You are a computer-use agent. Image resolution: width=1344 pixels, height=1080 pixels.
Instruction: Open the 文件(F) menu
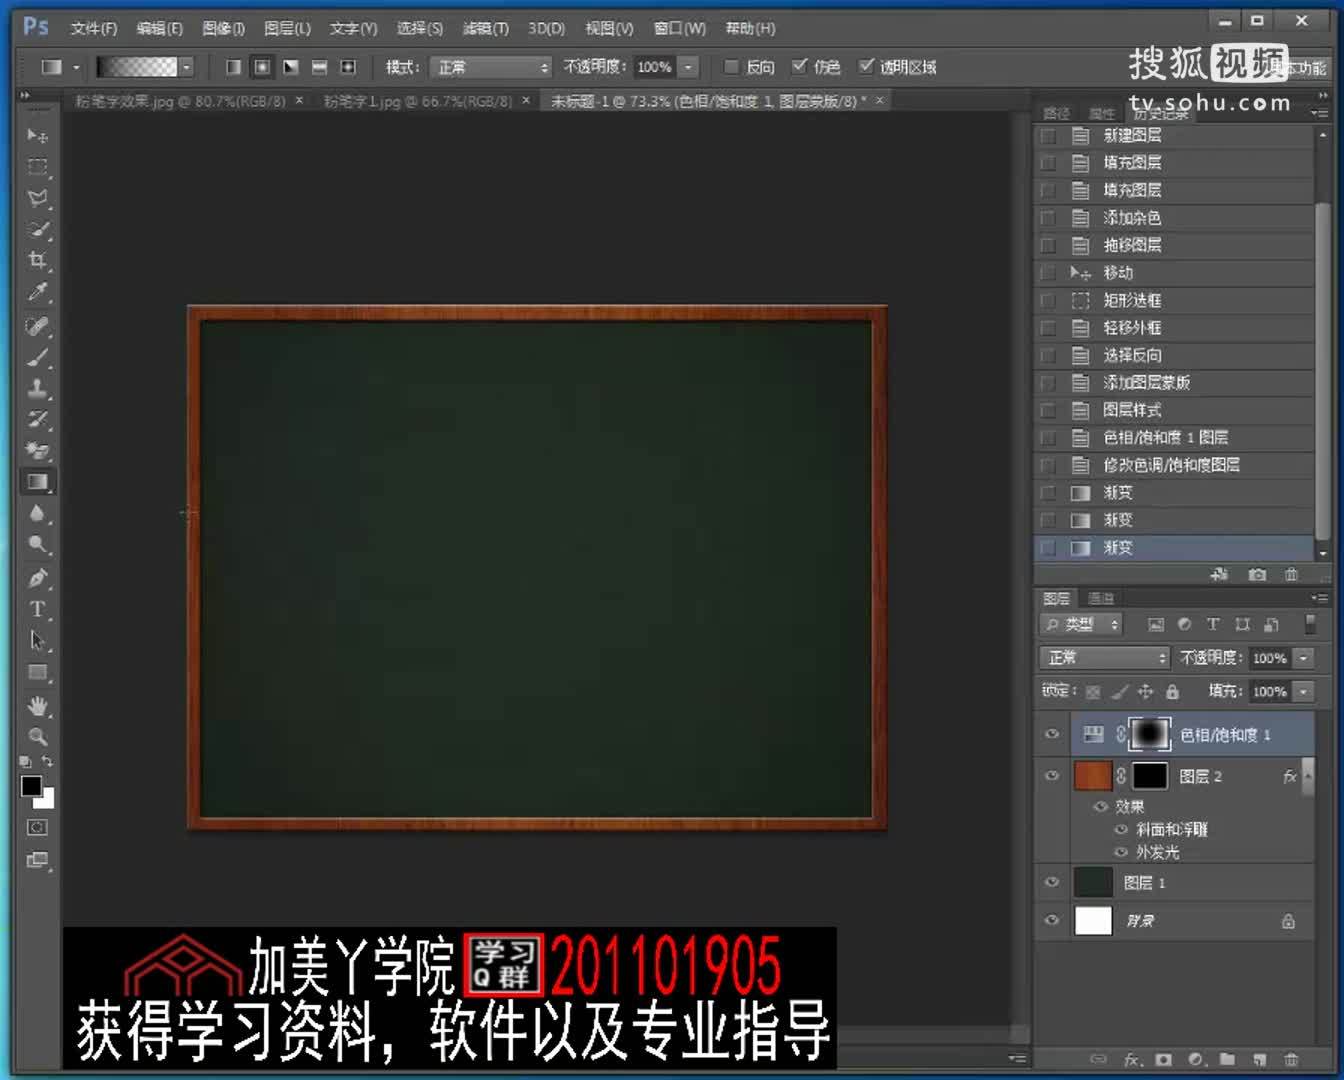point(94,28)
